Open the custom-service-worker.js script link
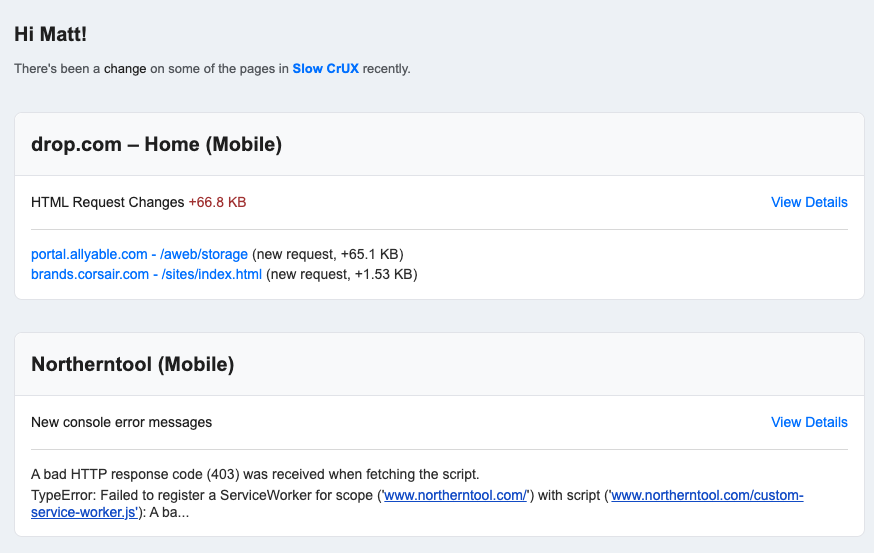This screenshot has width=874, height=553. click(707, 495)
